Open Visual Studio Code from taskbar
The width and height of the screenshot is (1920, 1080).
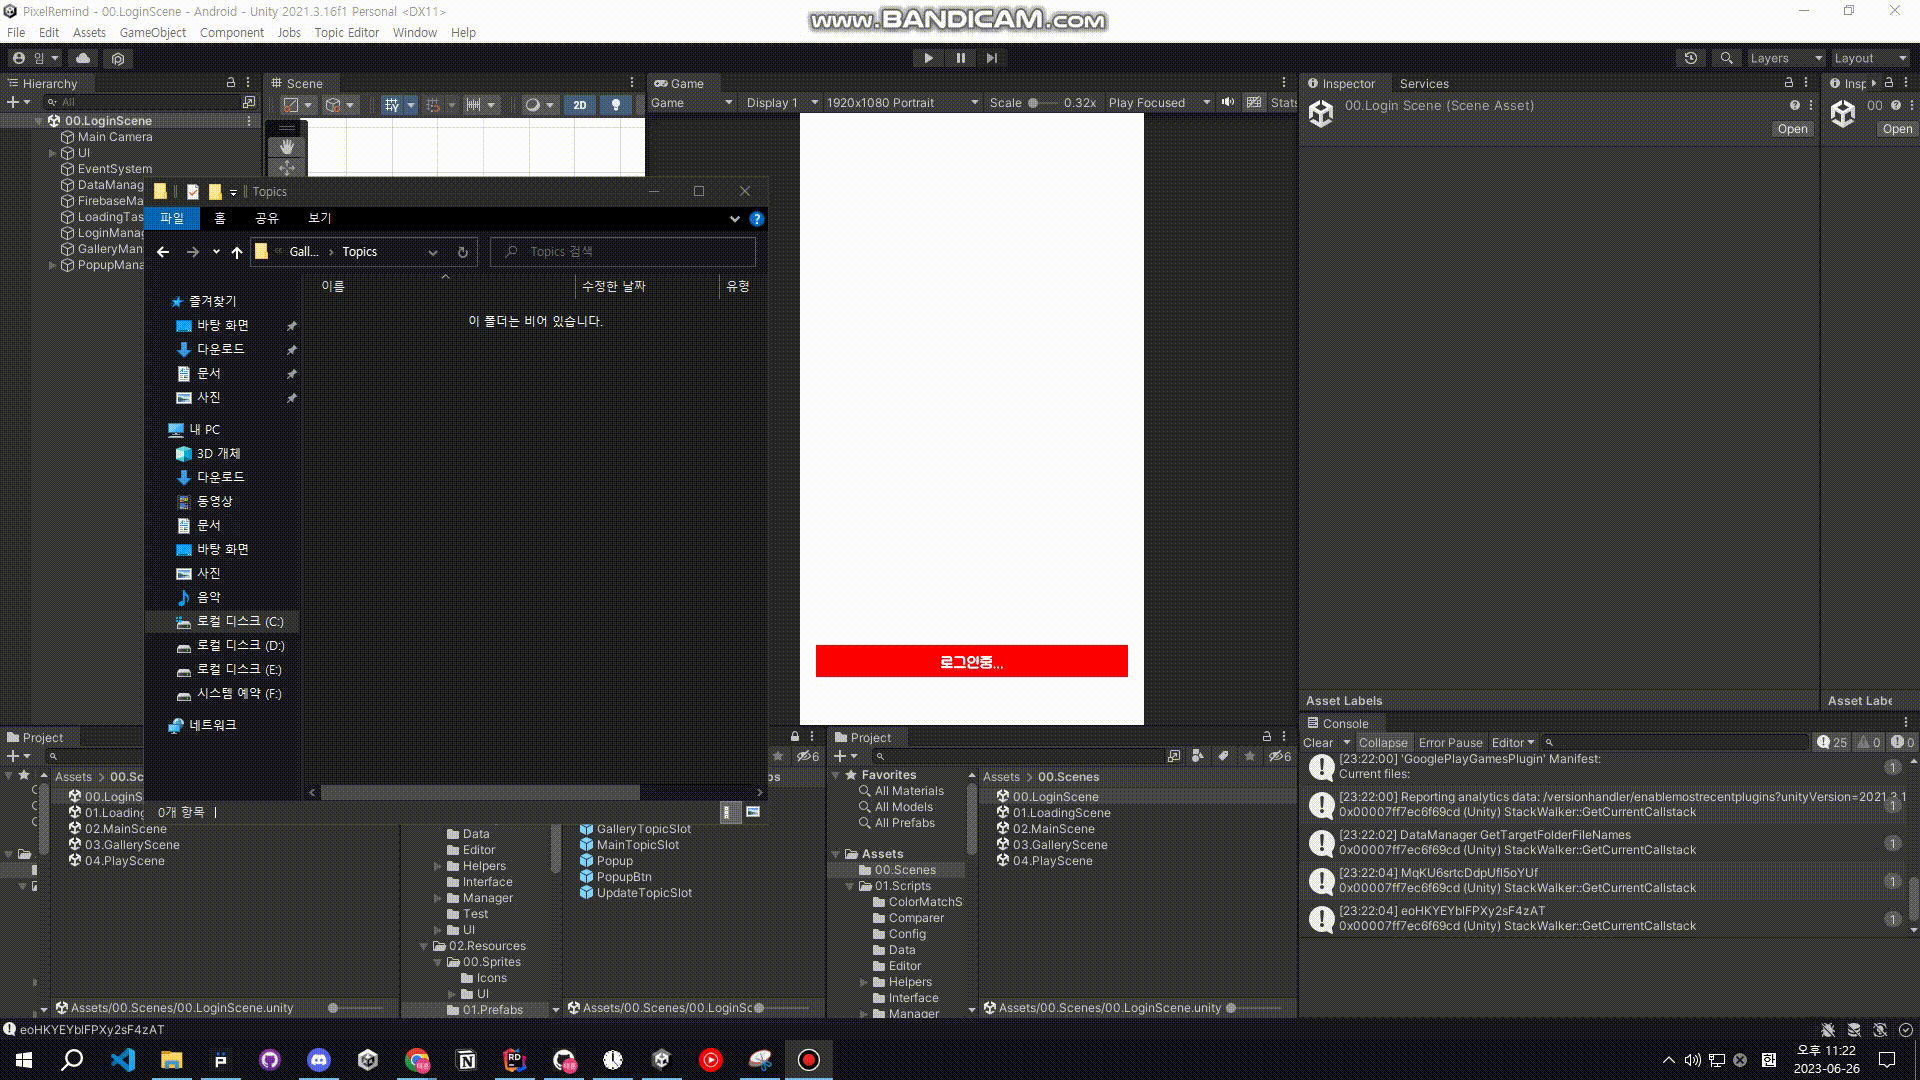(122, 1060)
